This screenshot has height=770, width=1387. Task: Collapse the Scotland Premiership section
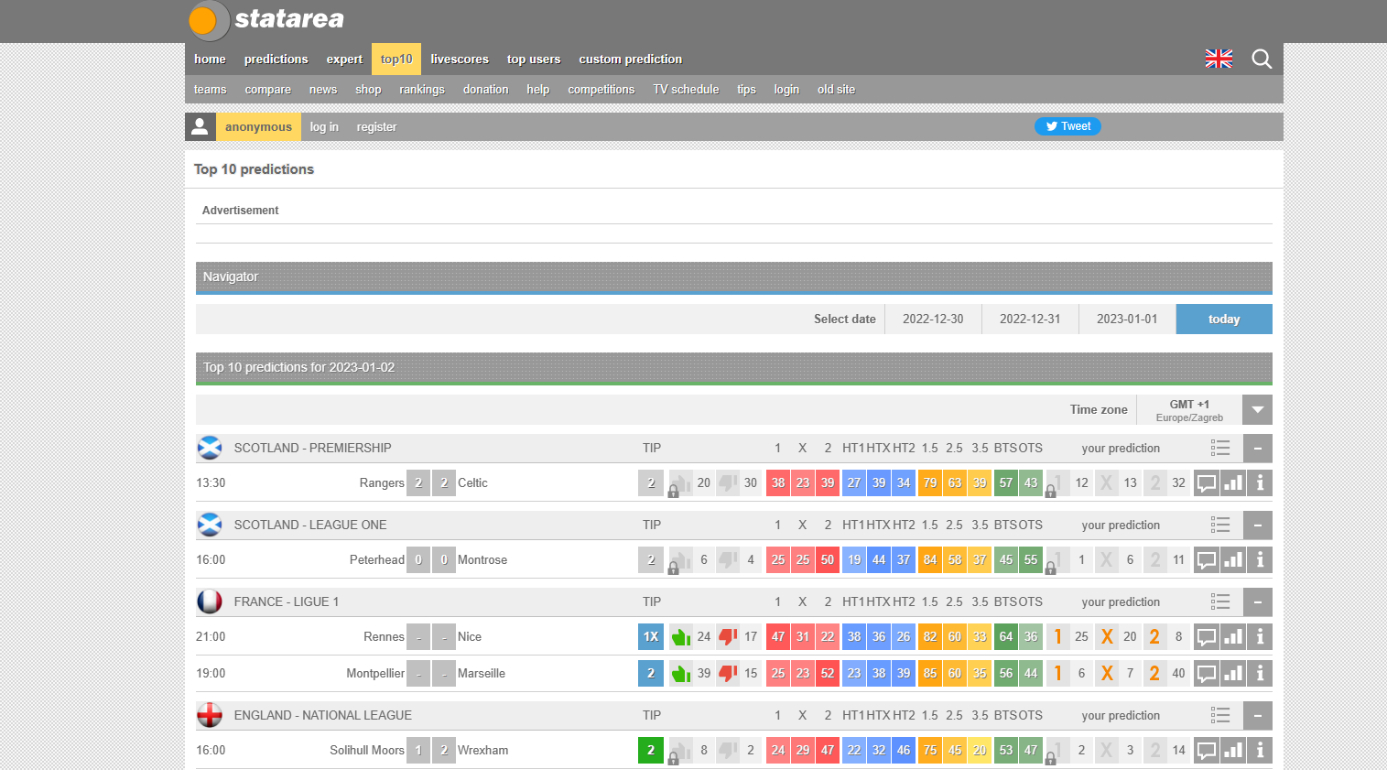click(1258, 448)
